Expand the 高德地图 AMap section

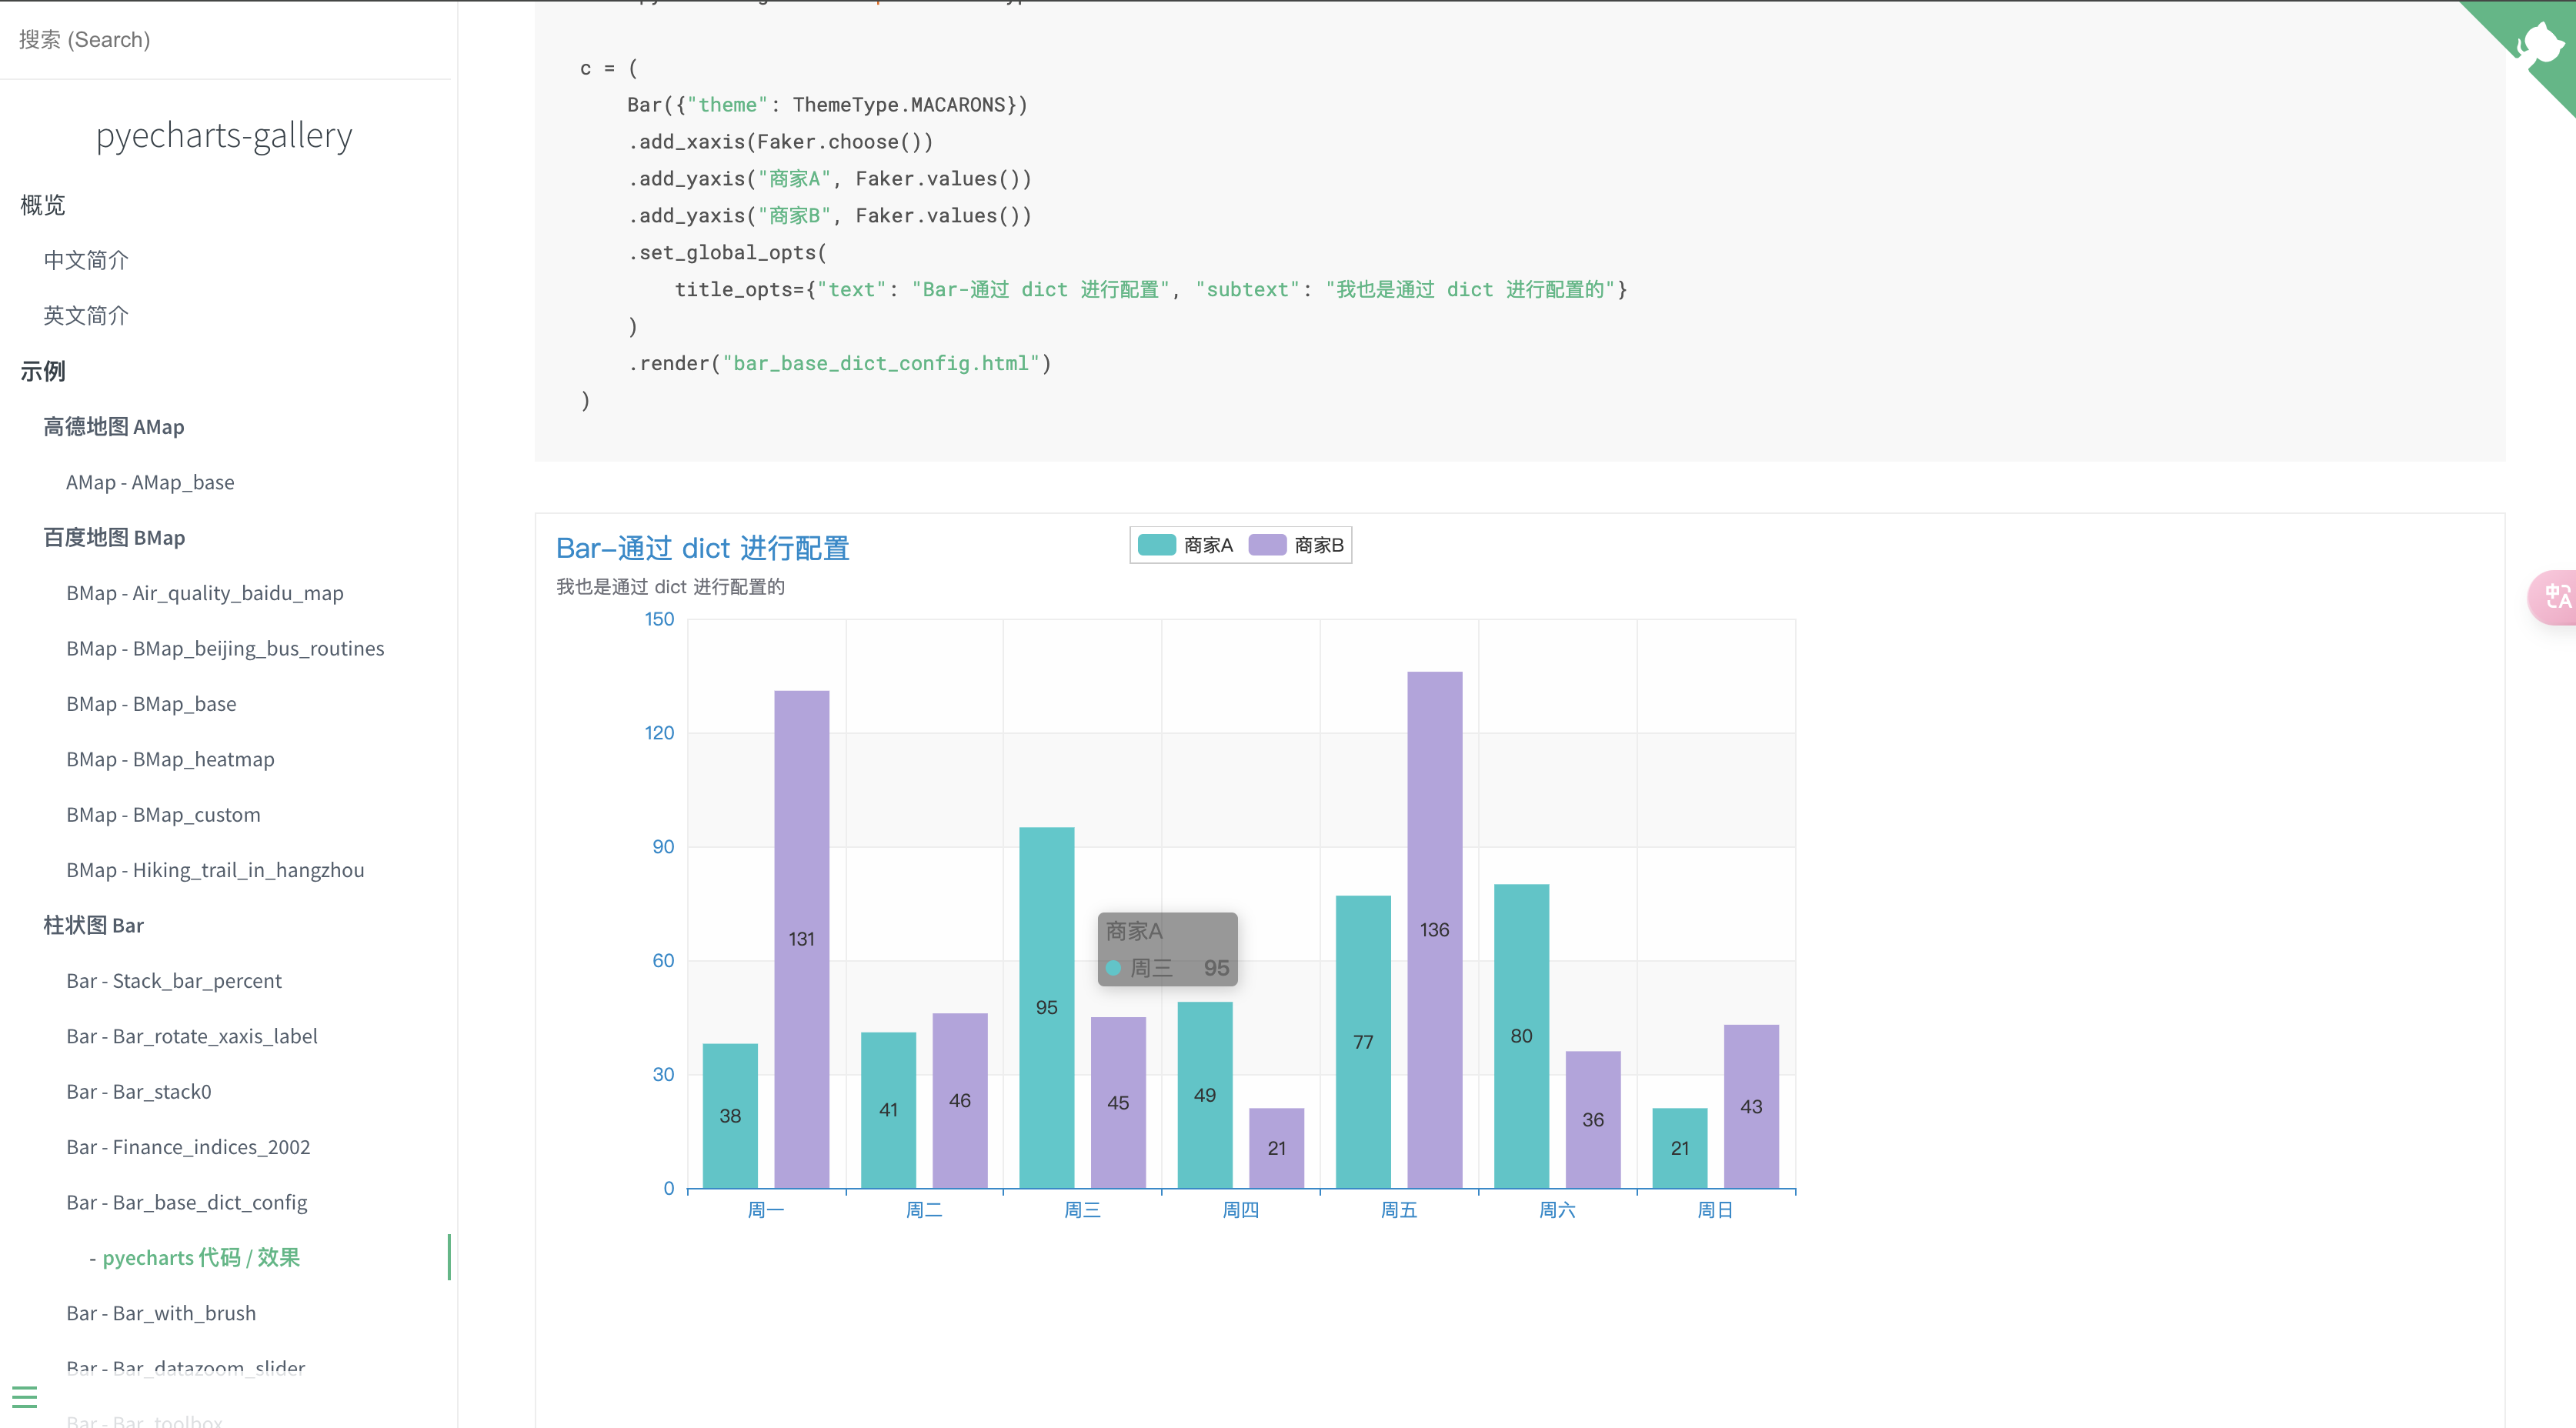point(113,427)
